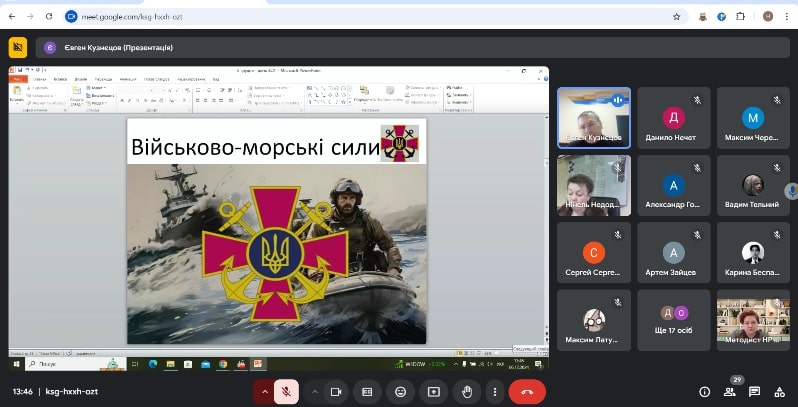798x407 pixels.
Task: Leave the call with the red button
Action: [527, 392]
